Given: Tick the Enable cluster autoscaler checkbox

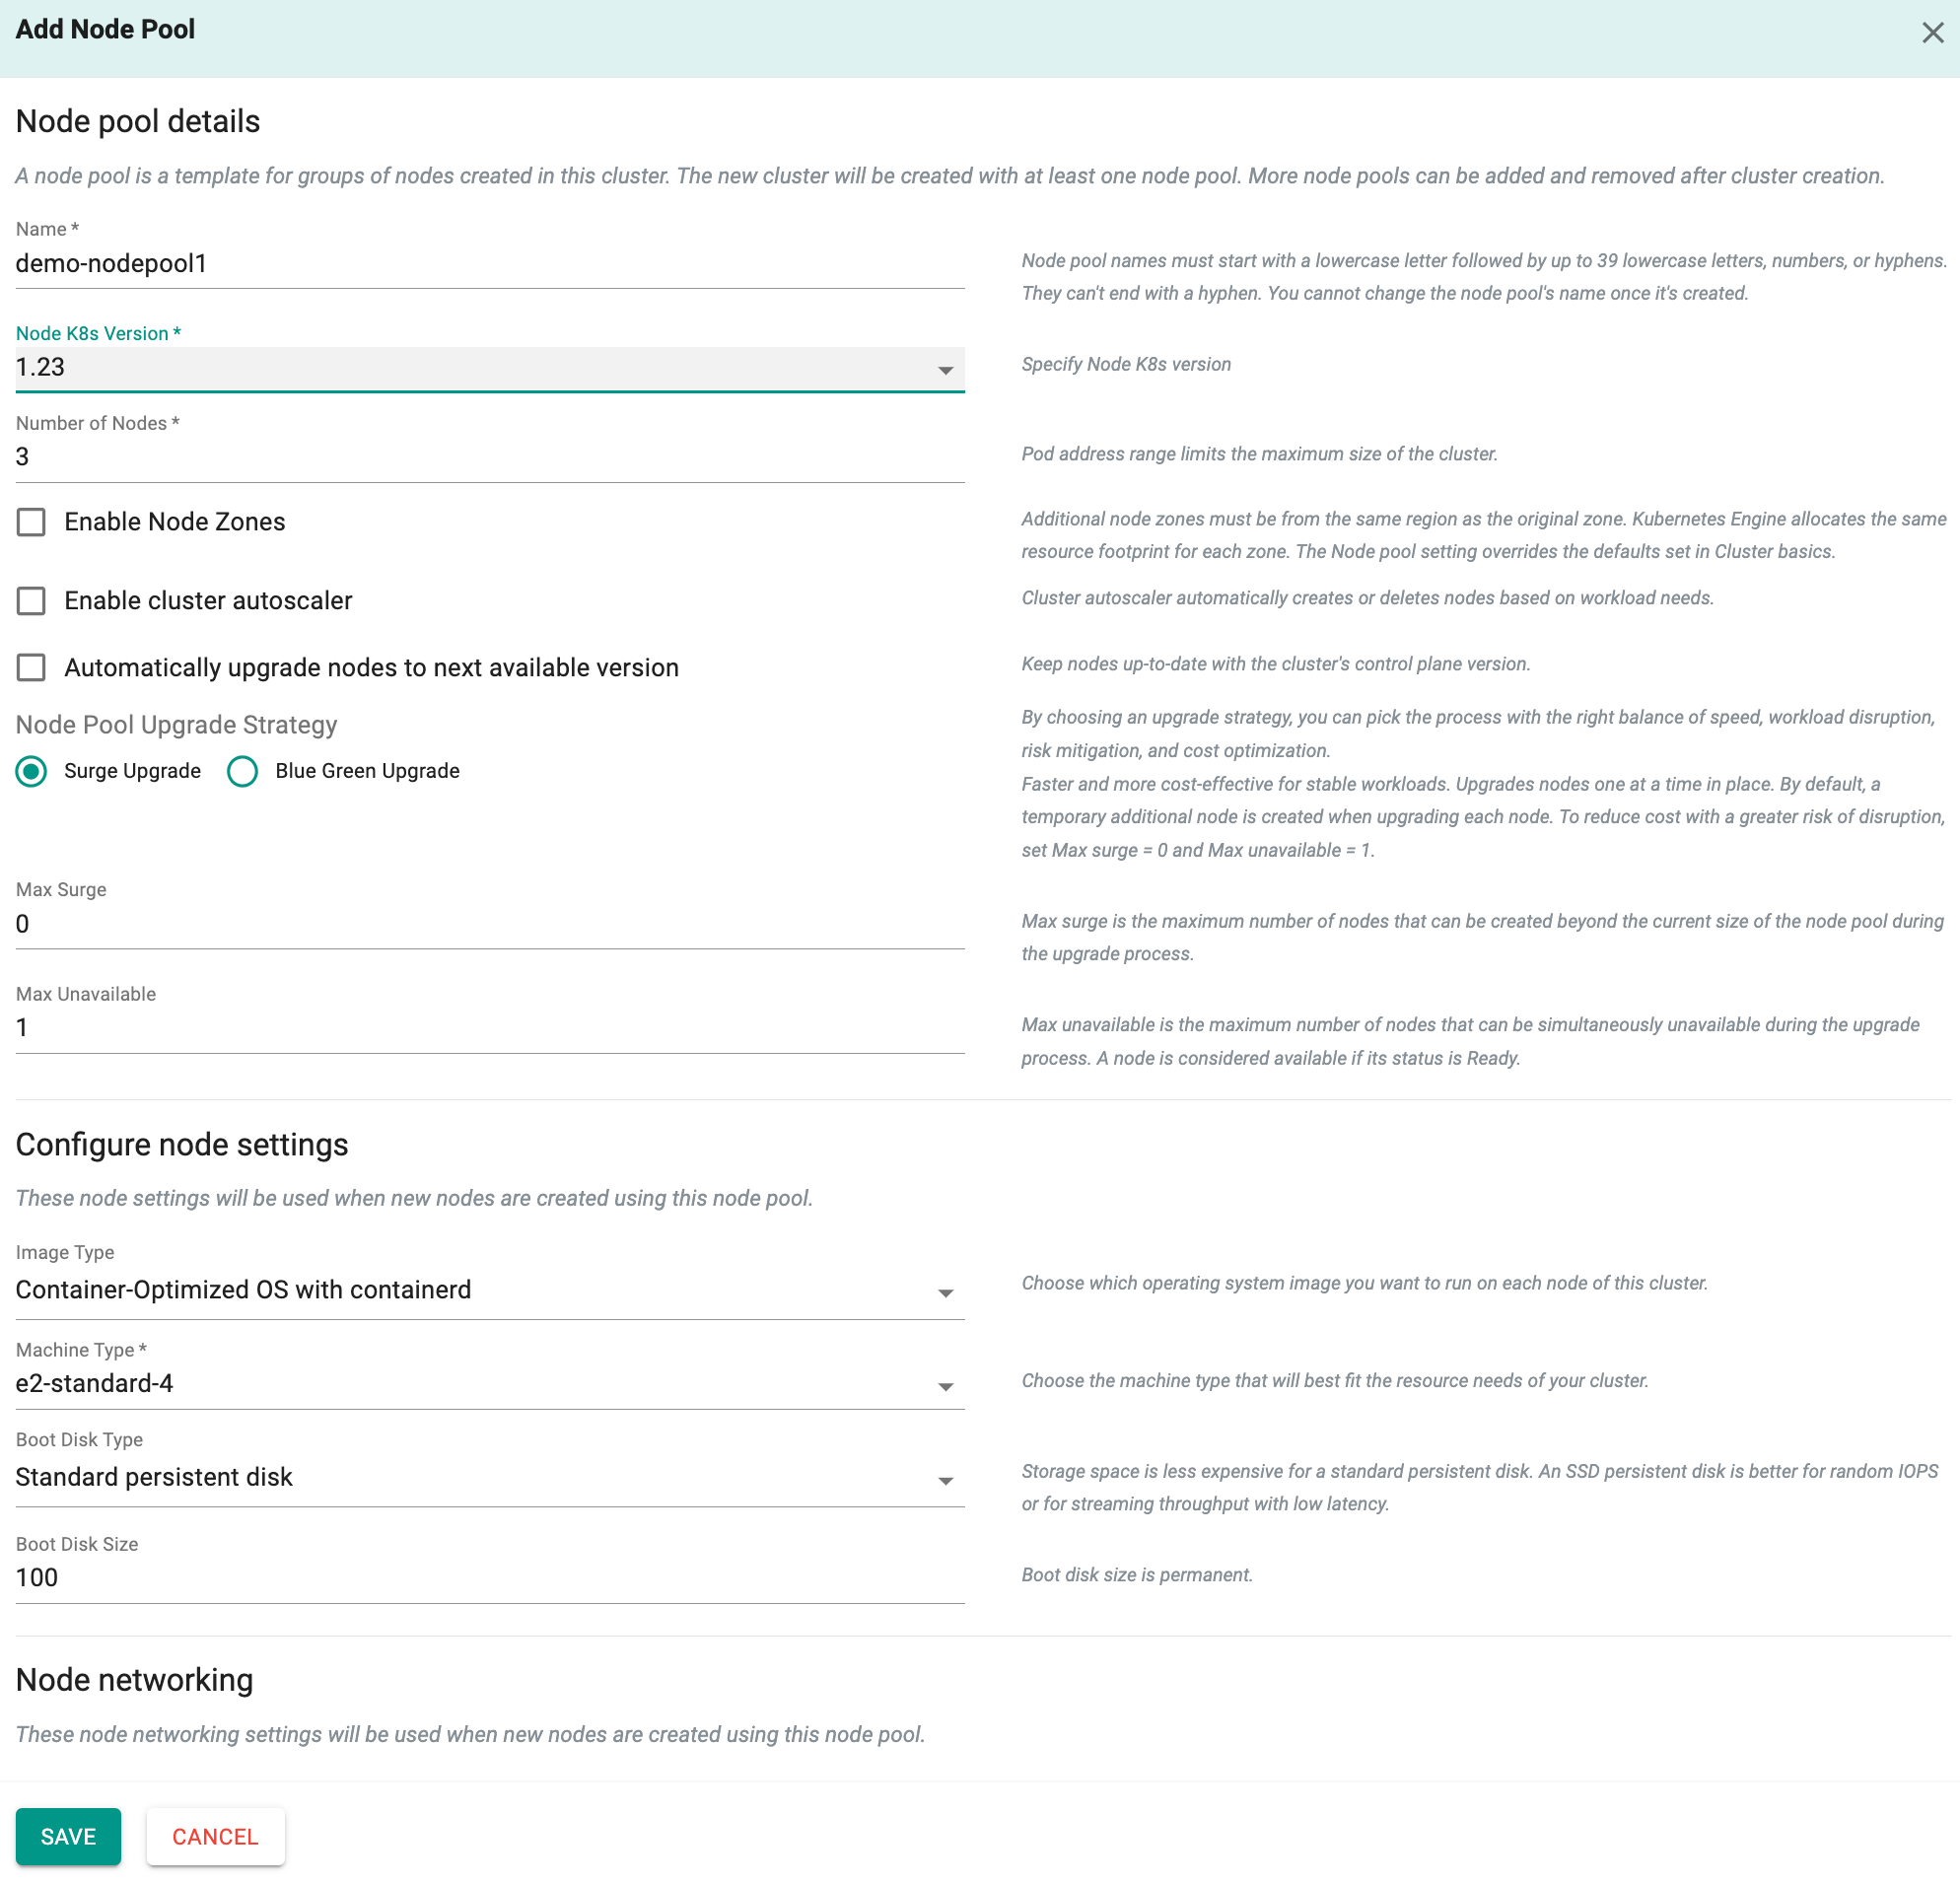Looking at the screenshot, I should (31, 601).
